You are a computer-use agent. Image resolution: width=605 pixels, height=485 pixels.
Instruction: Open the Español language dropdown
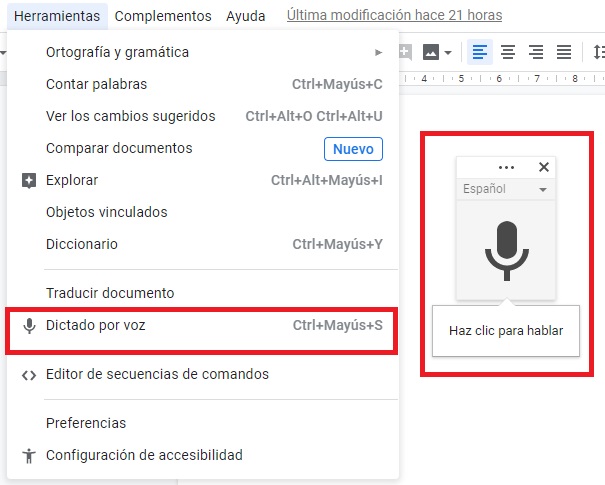pyautogui.click(x=505, y=189)
